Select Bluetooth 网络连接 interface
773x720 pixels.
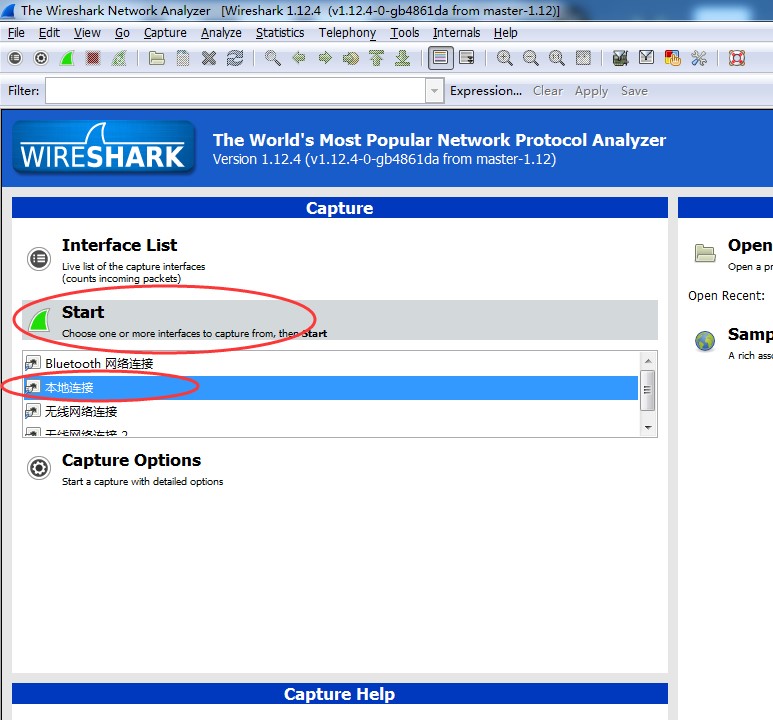330,364
